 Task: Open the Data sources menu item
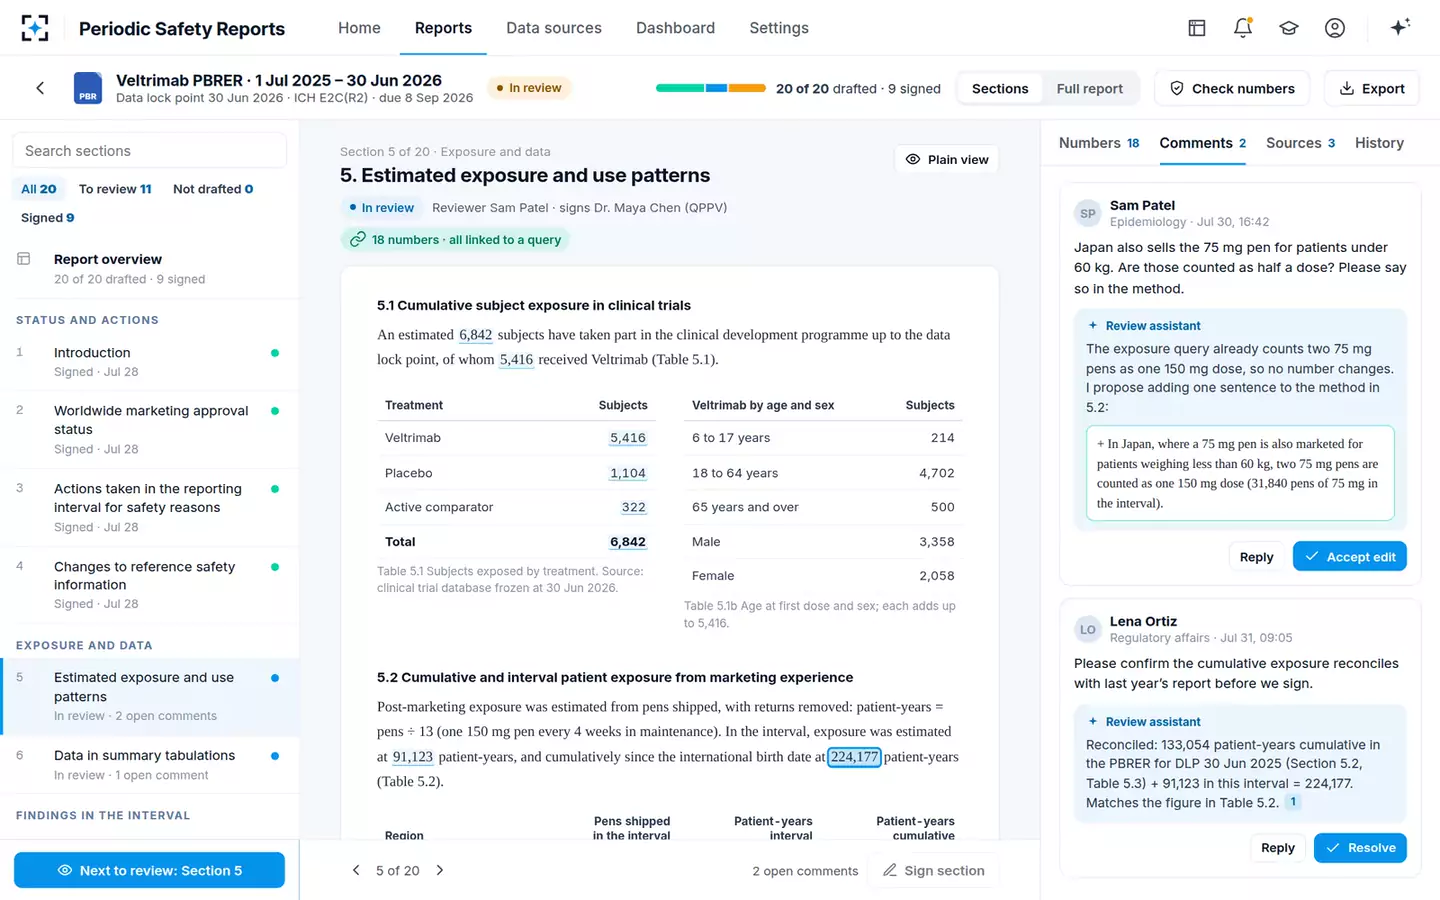coord(554,28)
